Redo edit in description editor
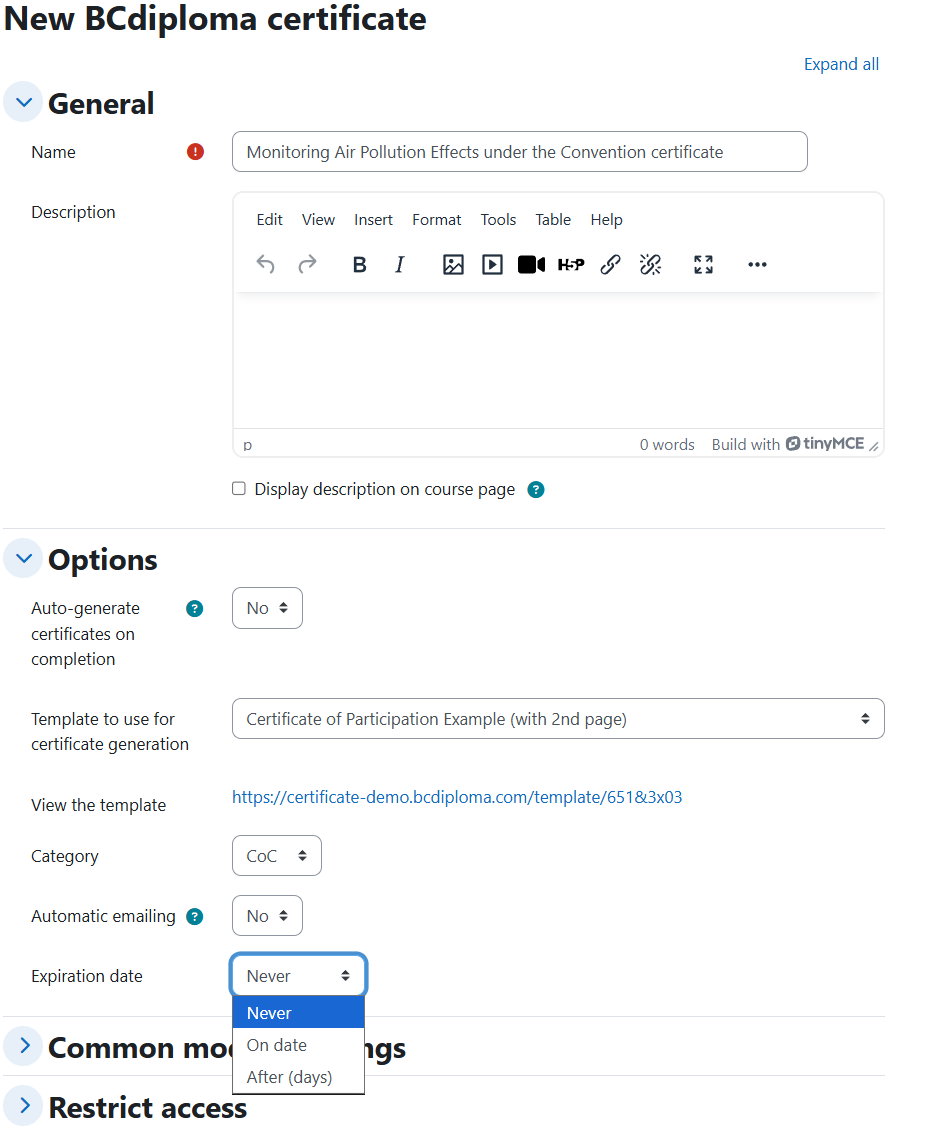 click(x=307, y=265)
